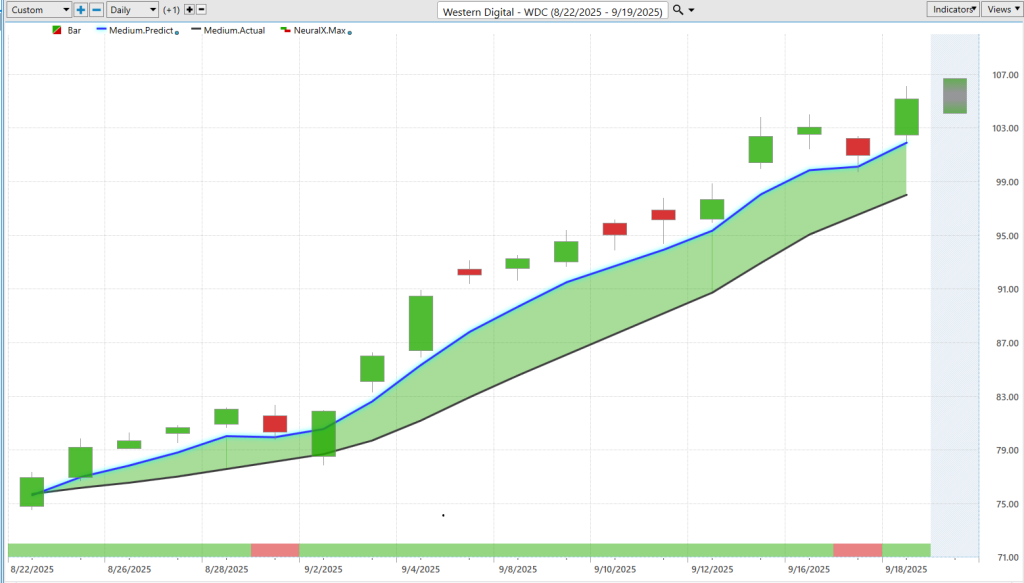Image resolution: width=1024 pixels, height=583 pixels.
Task: Toggle the NeuralX.Max legend label
Action: tap(320, 31)
